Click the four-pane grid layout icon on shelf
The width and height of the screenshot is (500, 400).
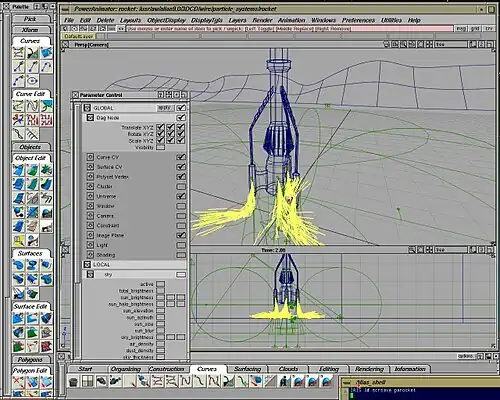click(87, 381)
